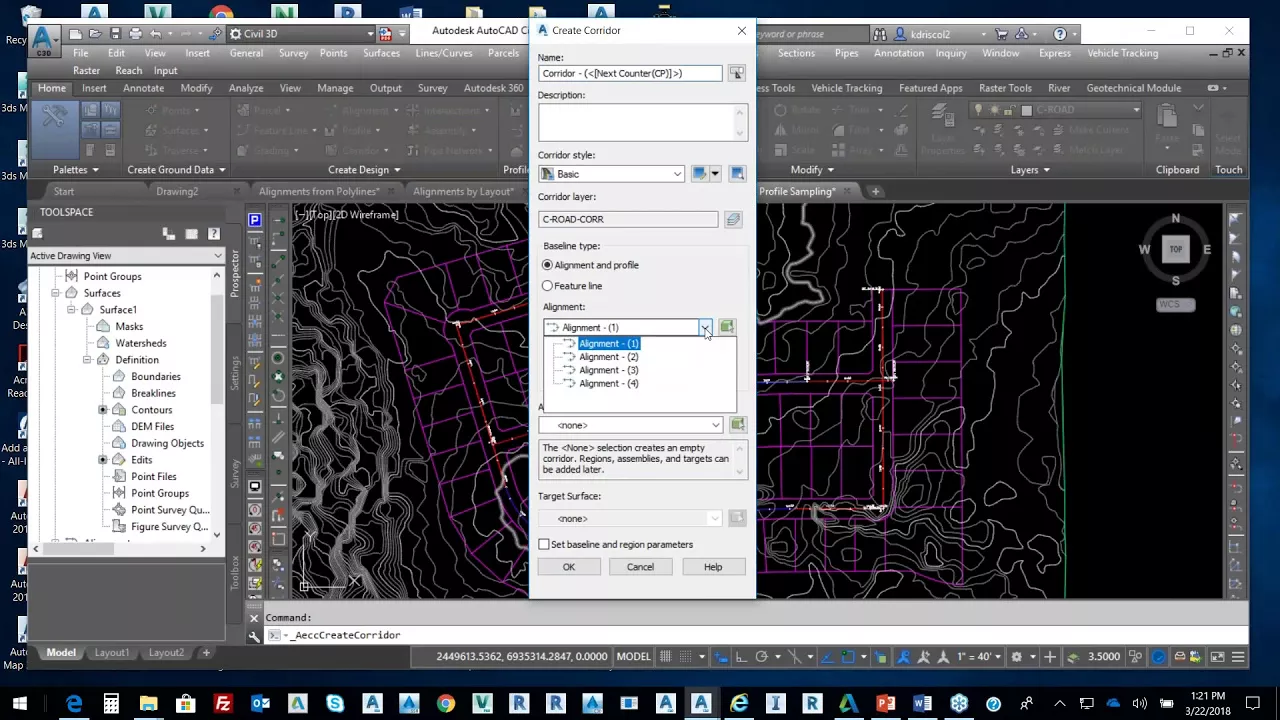Click the customization hamburger icon in status bar
Image resolution: width=1280 pixels, height=720 pixels.
(1238, 657)
